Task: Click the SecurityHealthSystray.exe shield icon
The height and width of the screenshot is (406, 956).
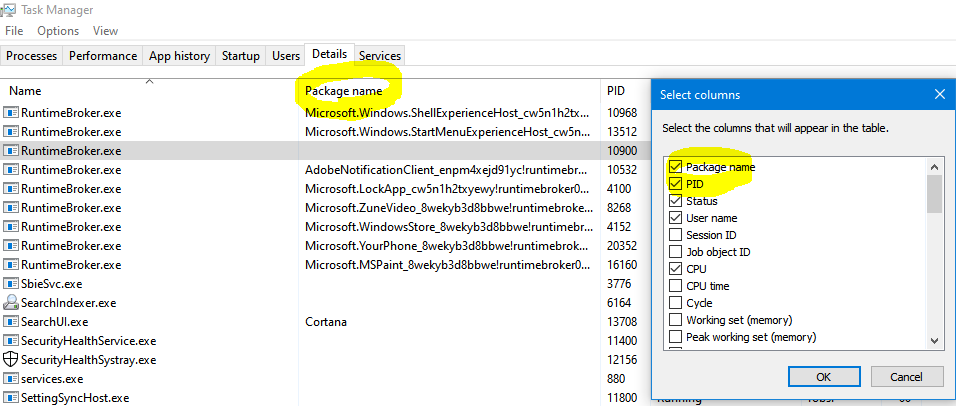Action: (11, 360)
